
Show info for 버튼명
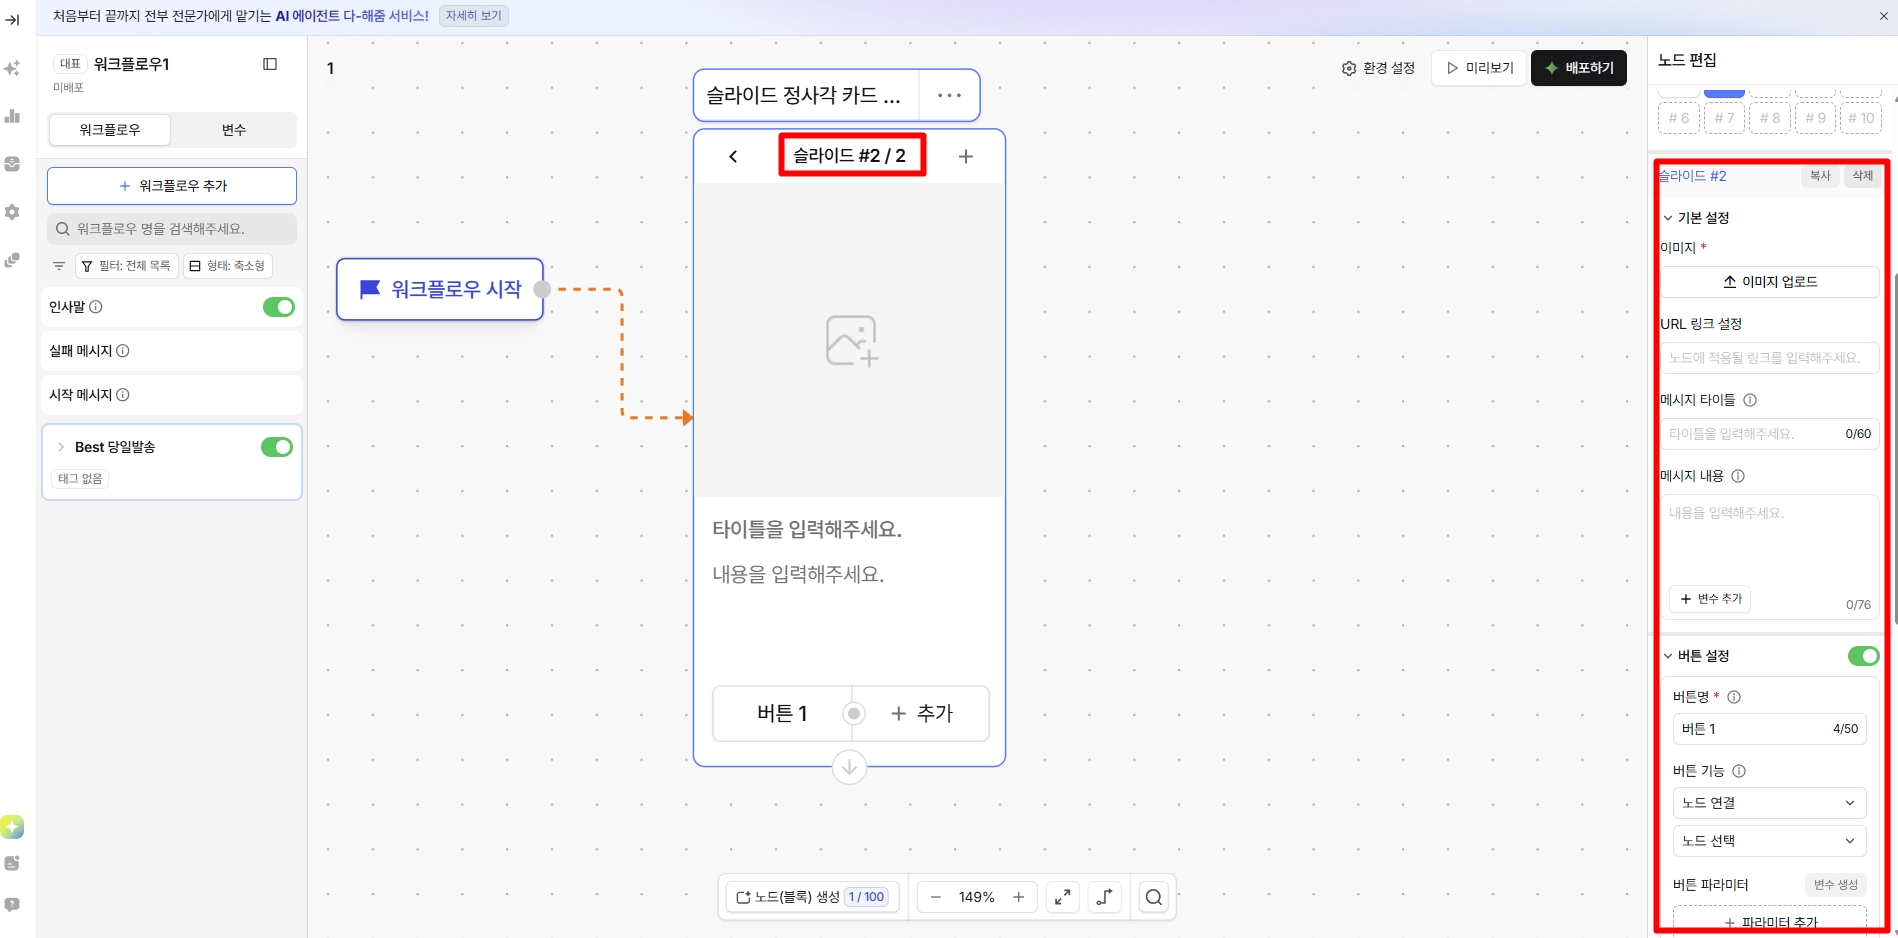click(x=1734, y=697)
